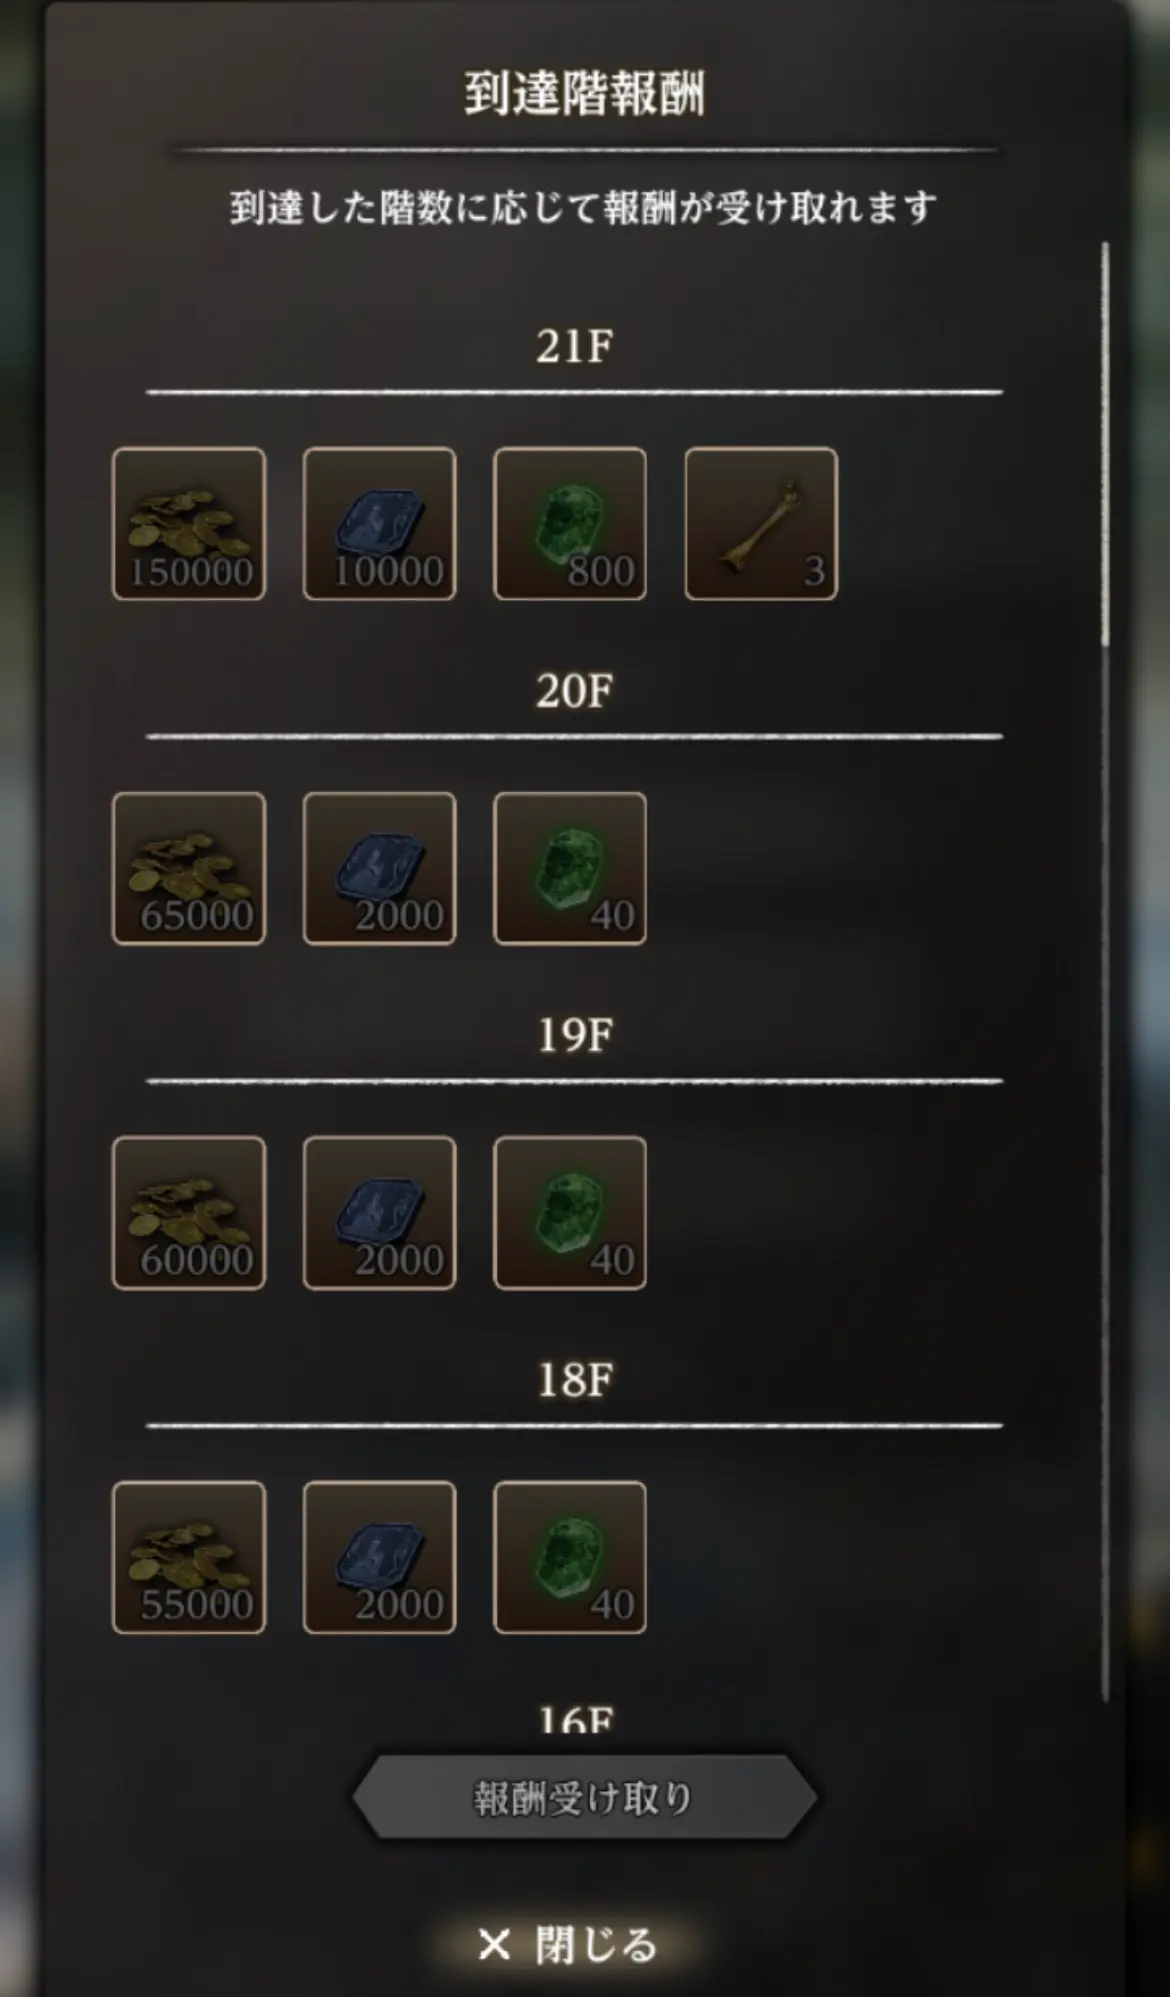Select the 60000 gold coins reward for 19F

(x=189, y=1212)
